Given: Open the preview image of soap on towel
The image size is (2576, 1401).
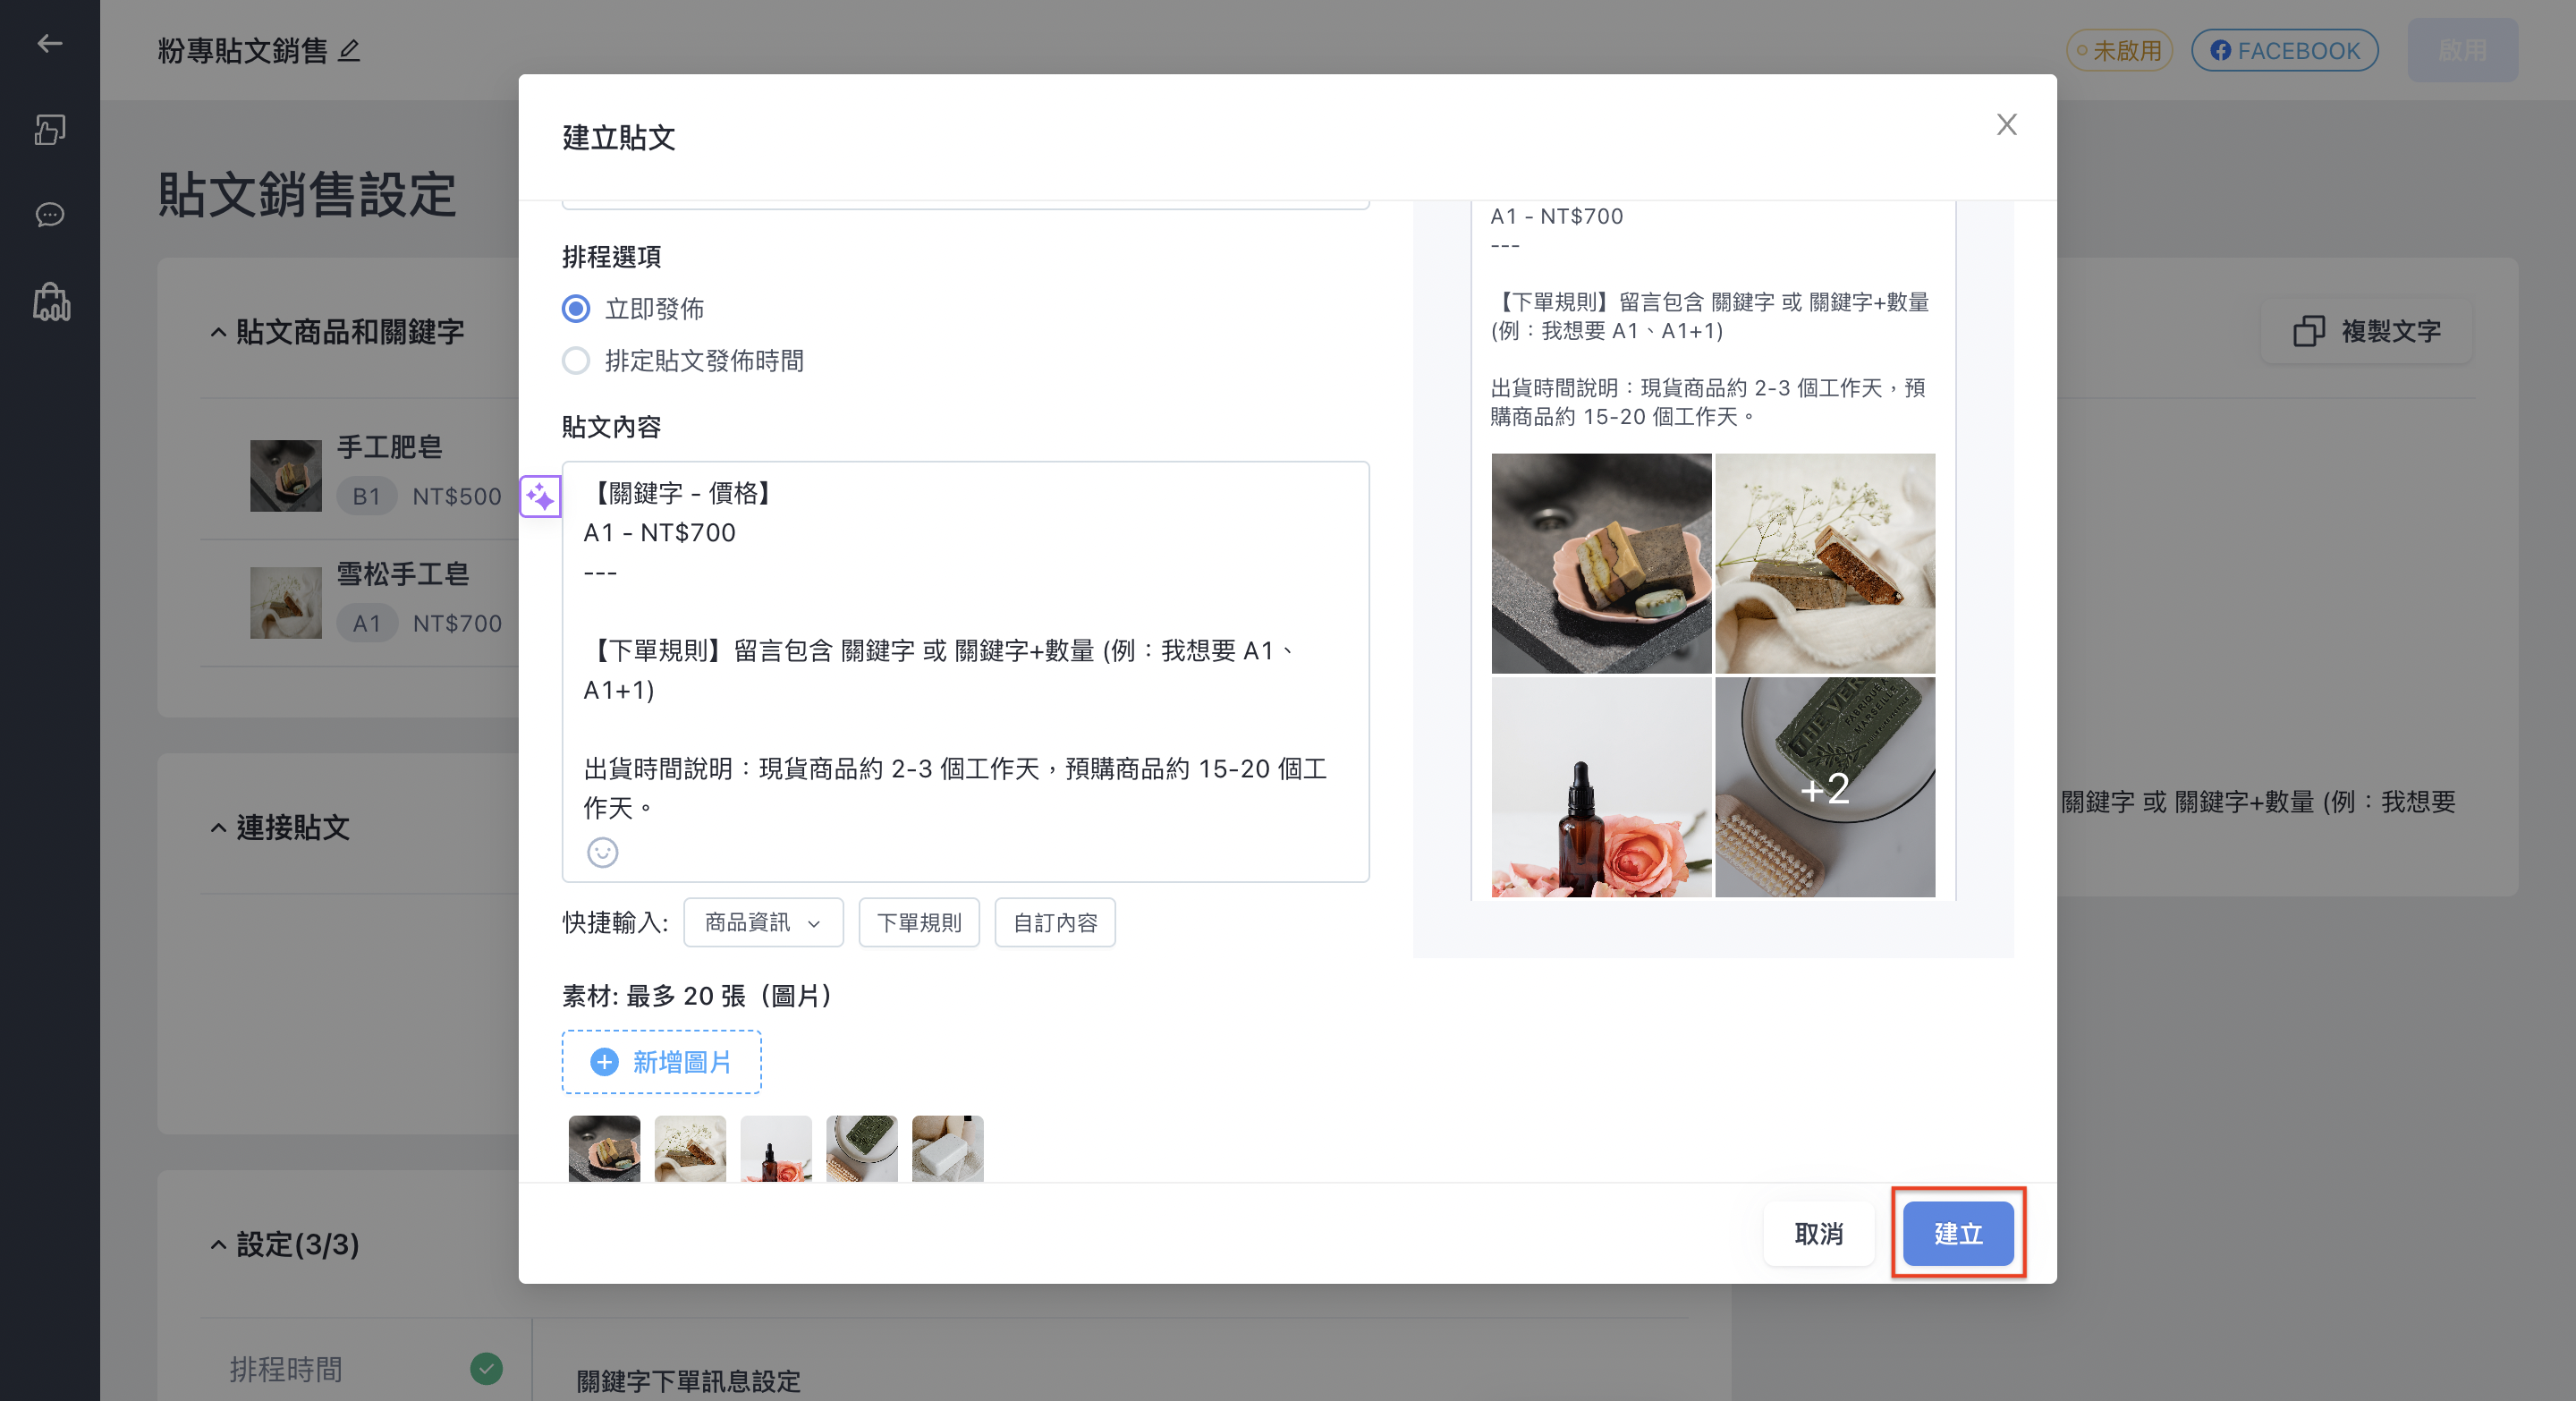Looking at the screenshot, I should click(1825, 563).
